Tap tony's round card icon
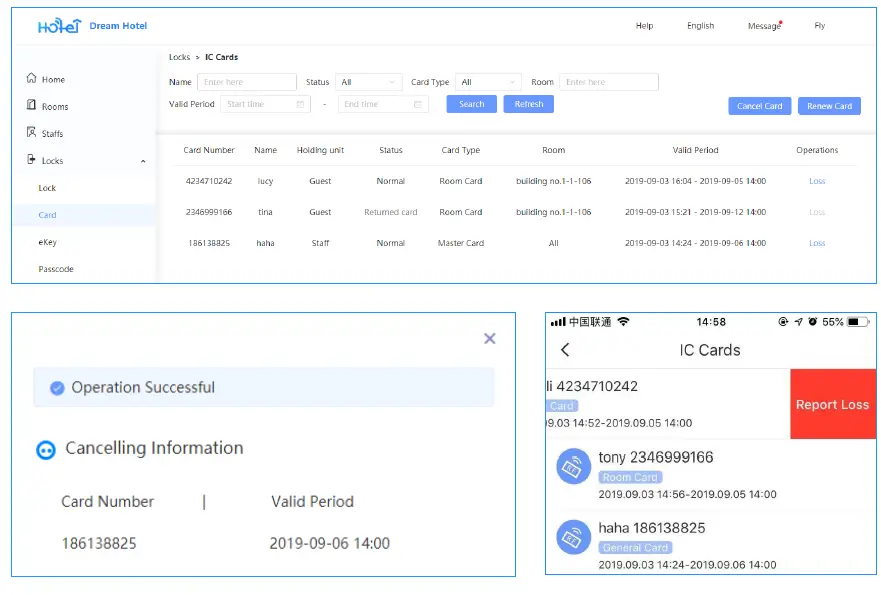This screenshot has width=881, height=595. (x=574, y=466)
